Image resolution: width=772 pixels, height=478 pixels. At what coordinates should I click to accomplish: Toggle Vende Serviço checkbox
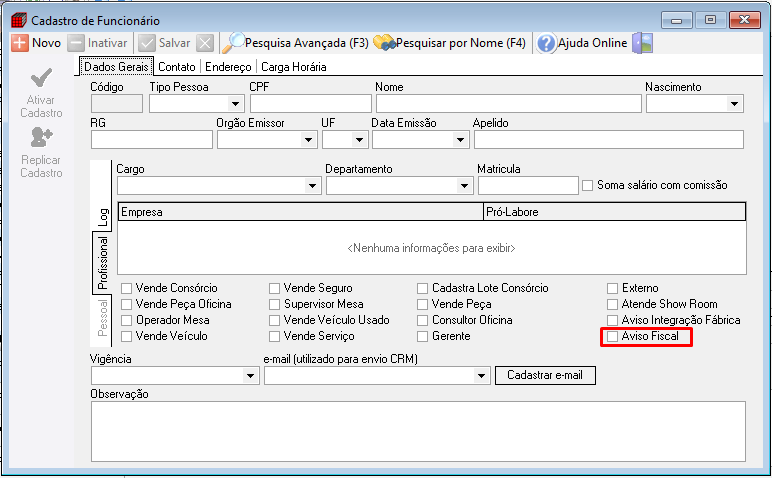point(274,336)
